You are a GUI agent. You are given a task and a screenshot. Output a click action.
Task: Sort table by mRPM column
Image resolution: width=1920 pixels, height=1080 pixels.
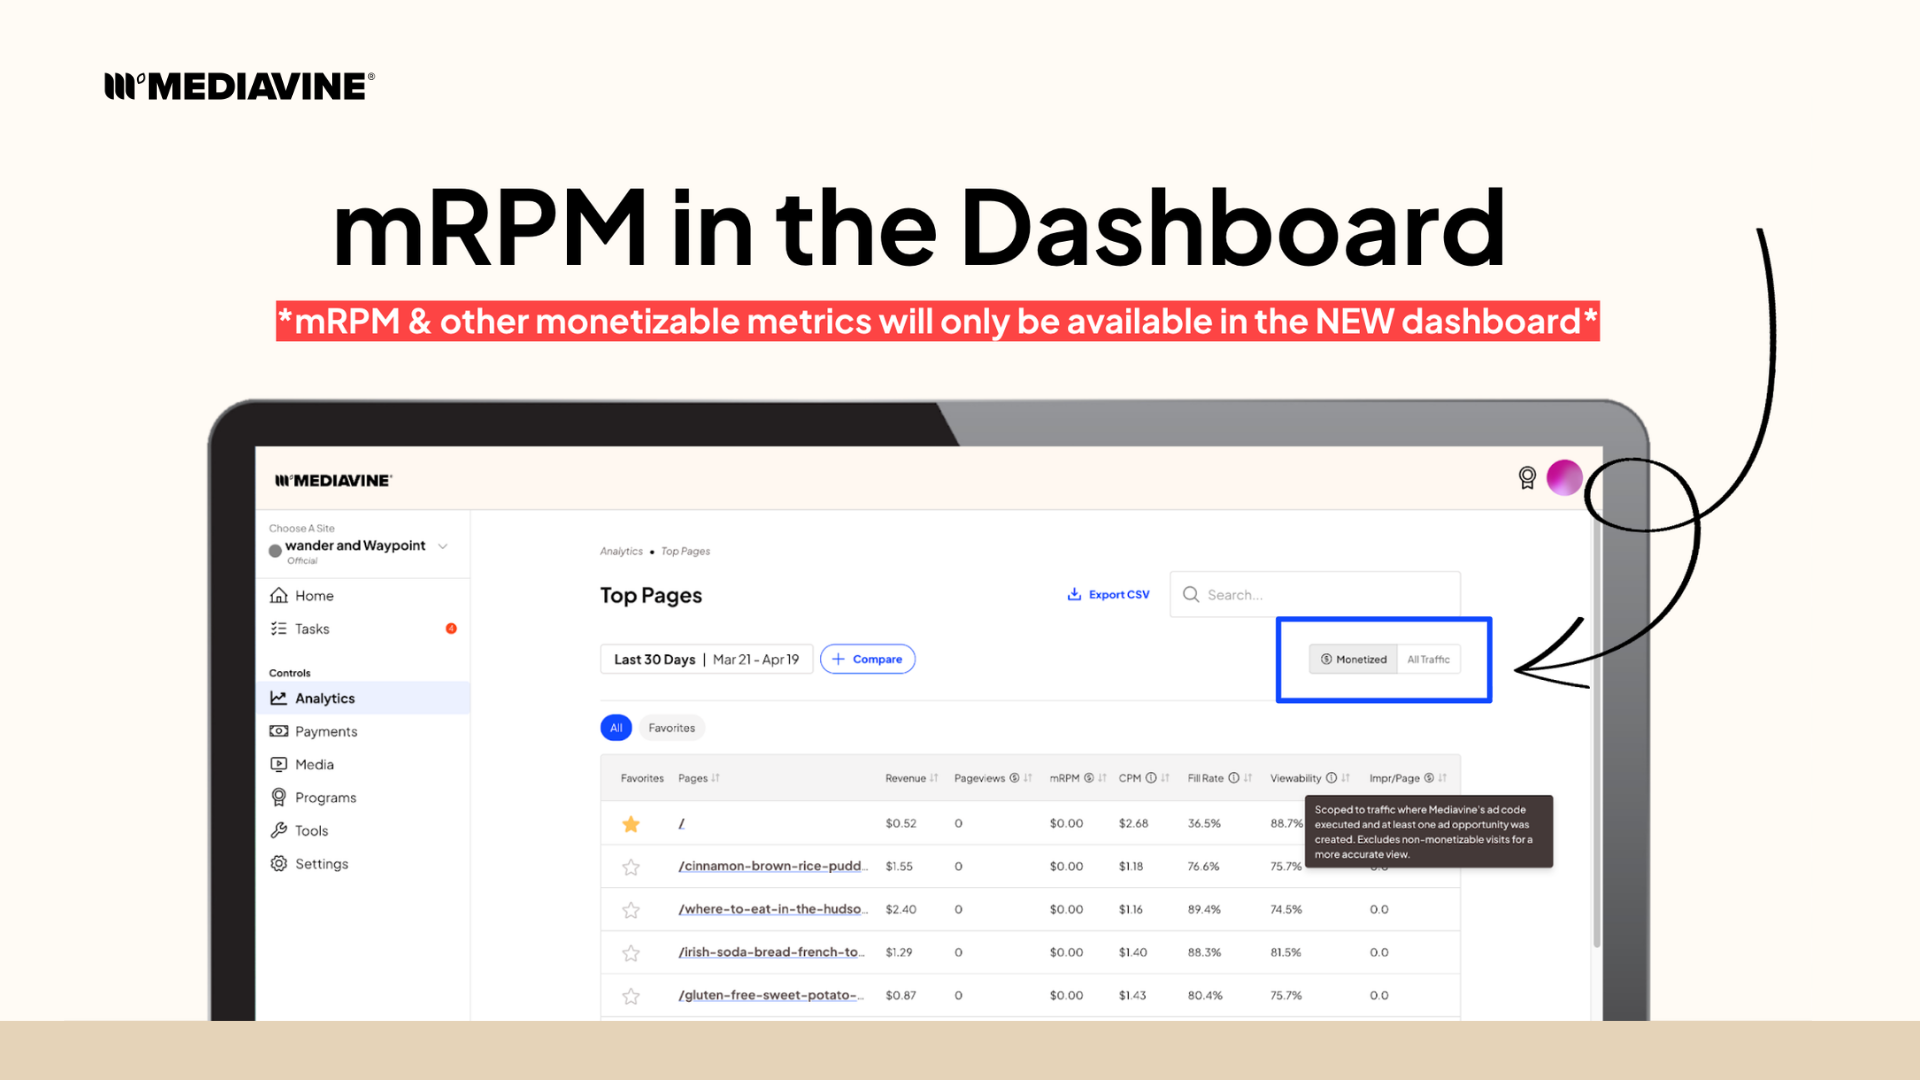coord(1102,778)
